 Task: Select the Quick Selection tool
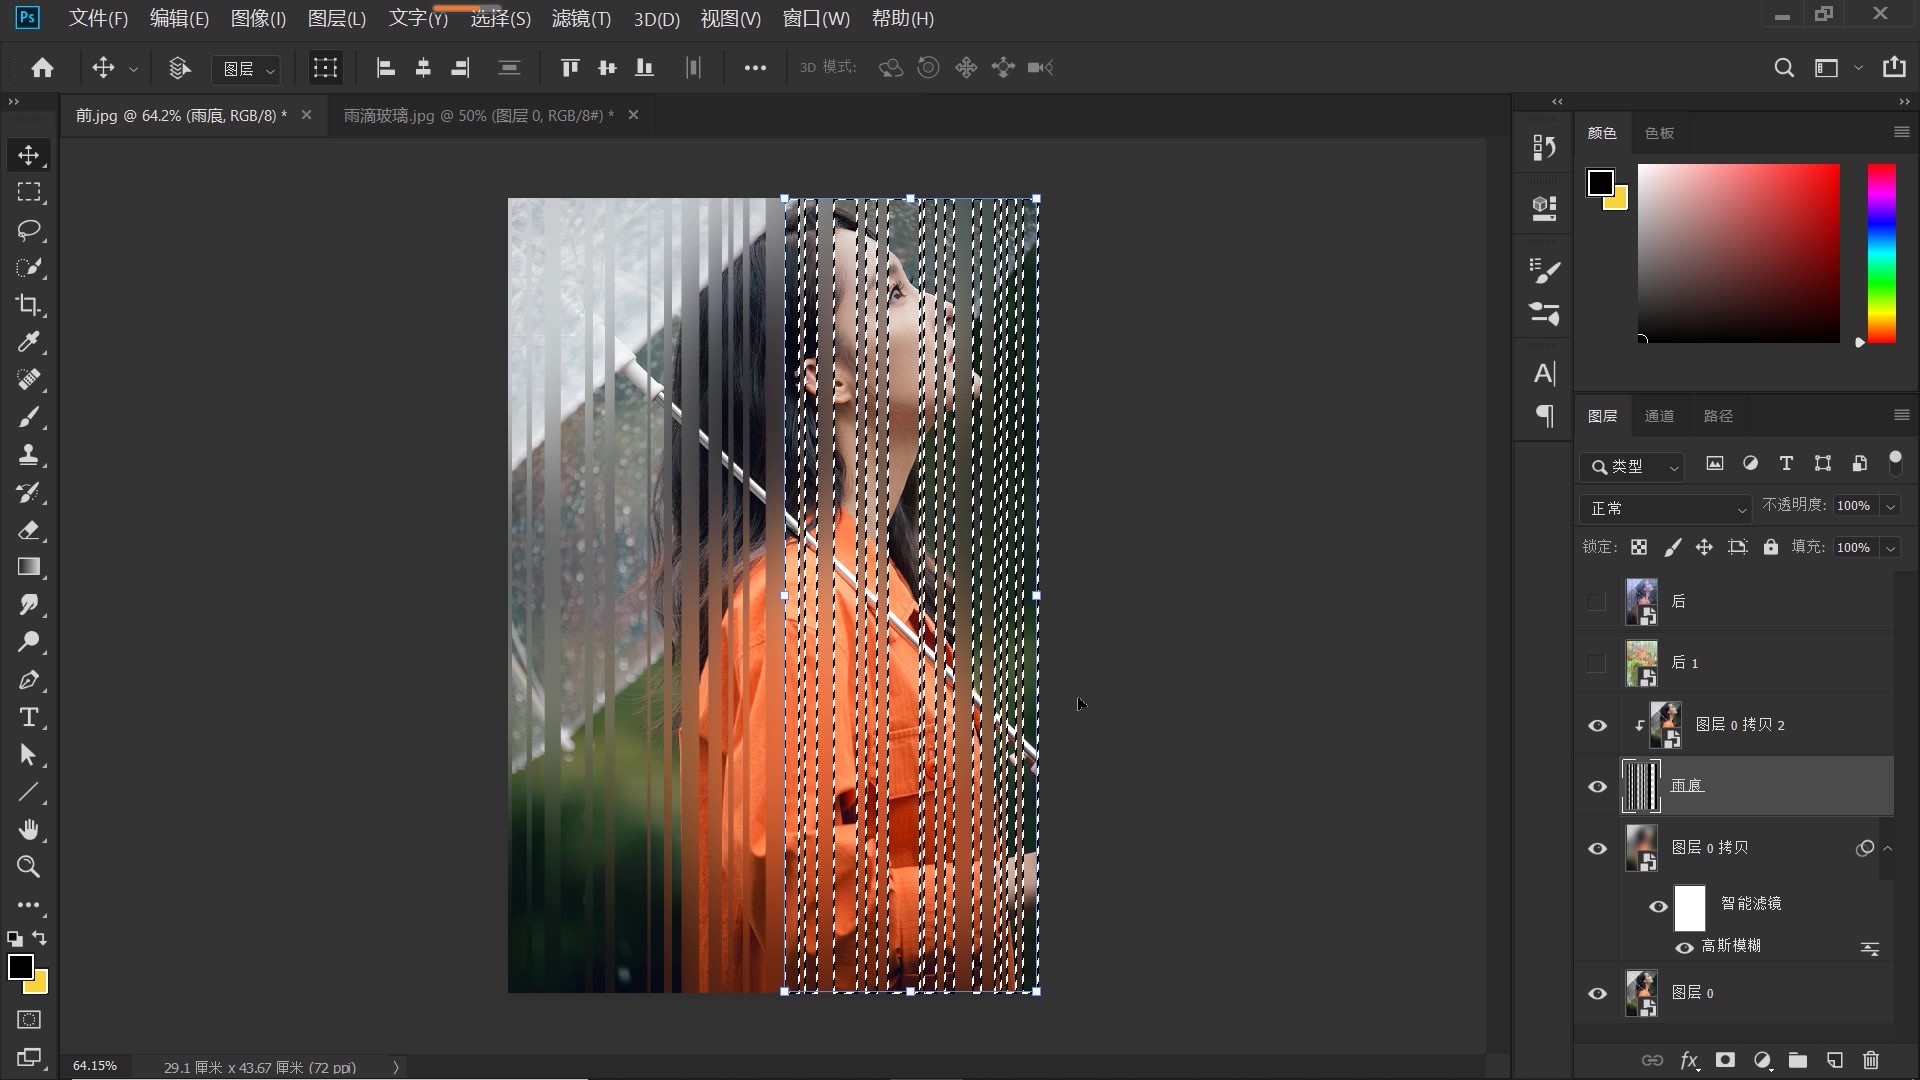tap(28, 267)
